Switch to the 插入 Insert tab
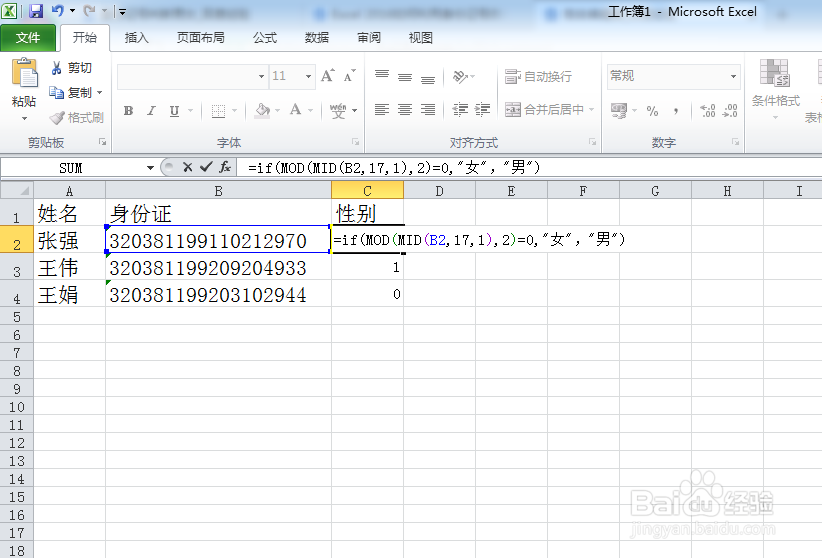Image resolution: width=822 pixels, height=558 pixels. click(x=136, y=38)
